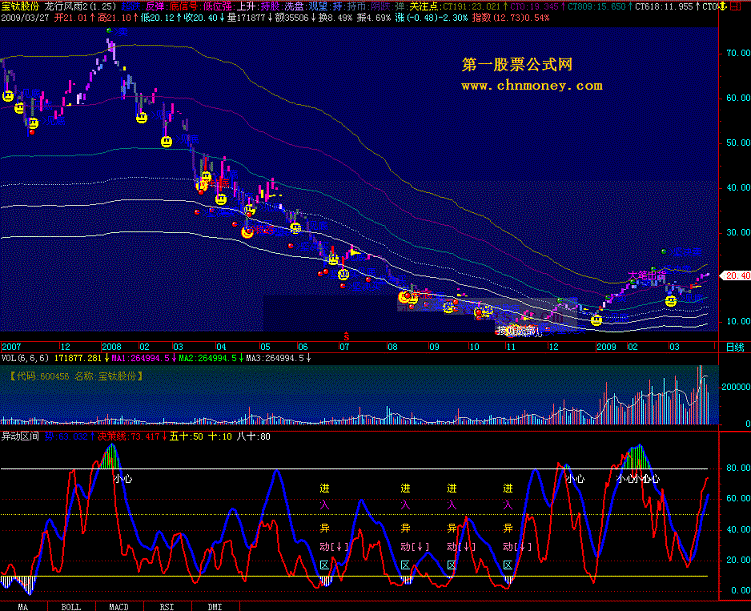The image size is (751, 611).
Task: Click the CT618:11.955 value
Action: (x=664, y=7)
